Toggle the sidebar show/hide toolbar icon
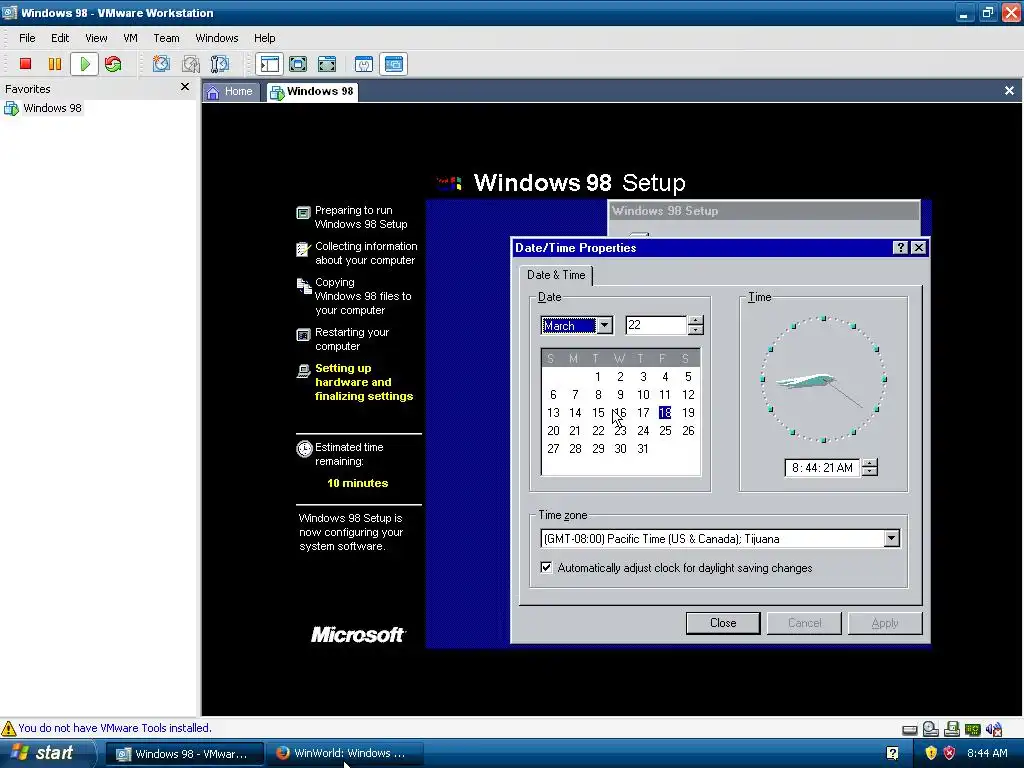Screen dimensions: 1024x768 269,63
